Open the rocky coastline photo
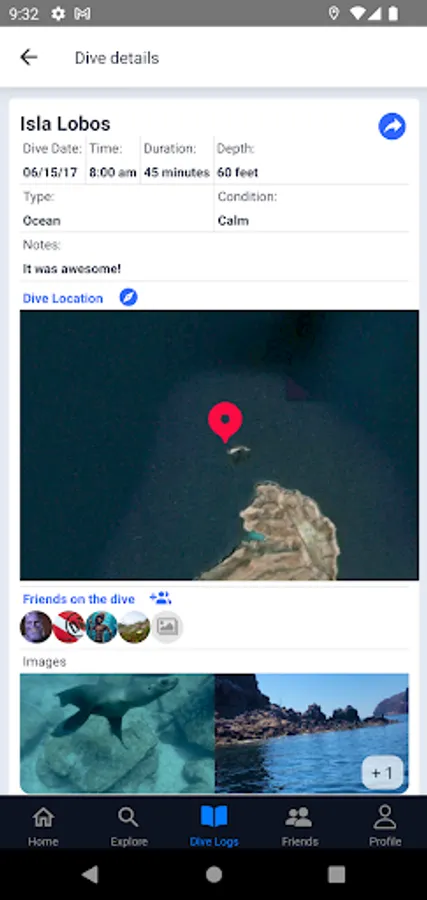Screen dimensions: 427x900 [x=312, y=734]
